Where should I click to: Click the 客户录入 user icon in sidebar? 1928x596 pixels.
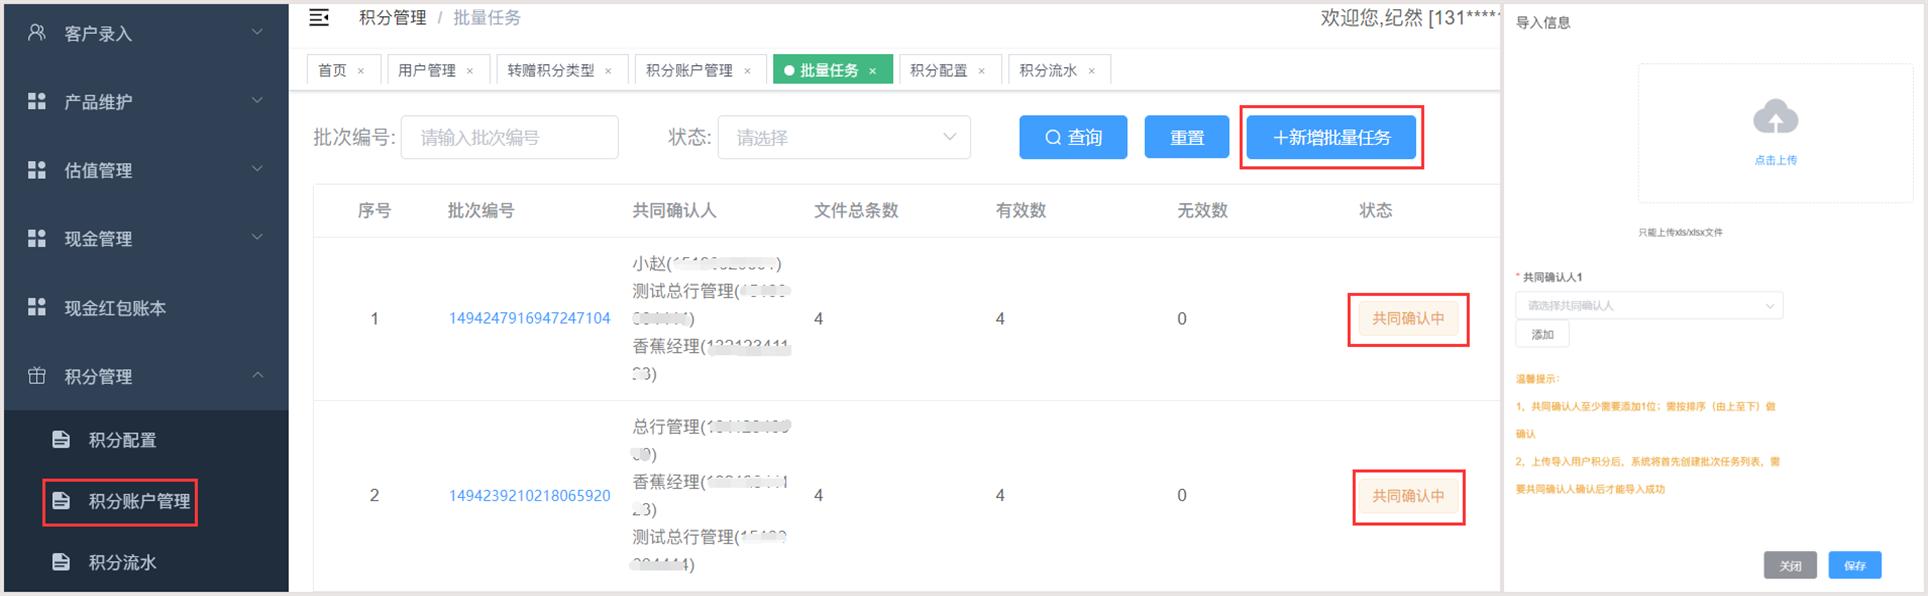37,33
